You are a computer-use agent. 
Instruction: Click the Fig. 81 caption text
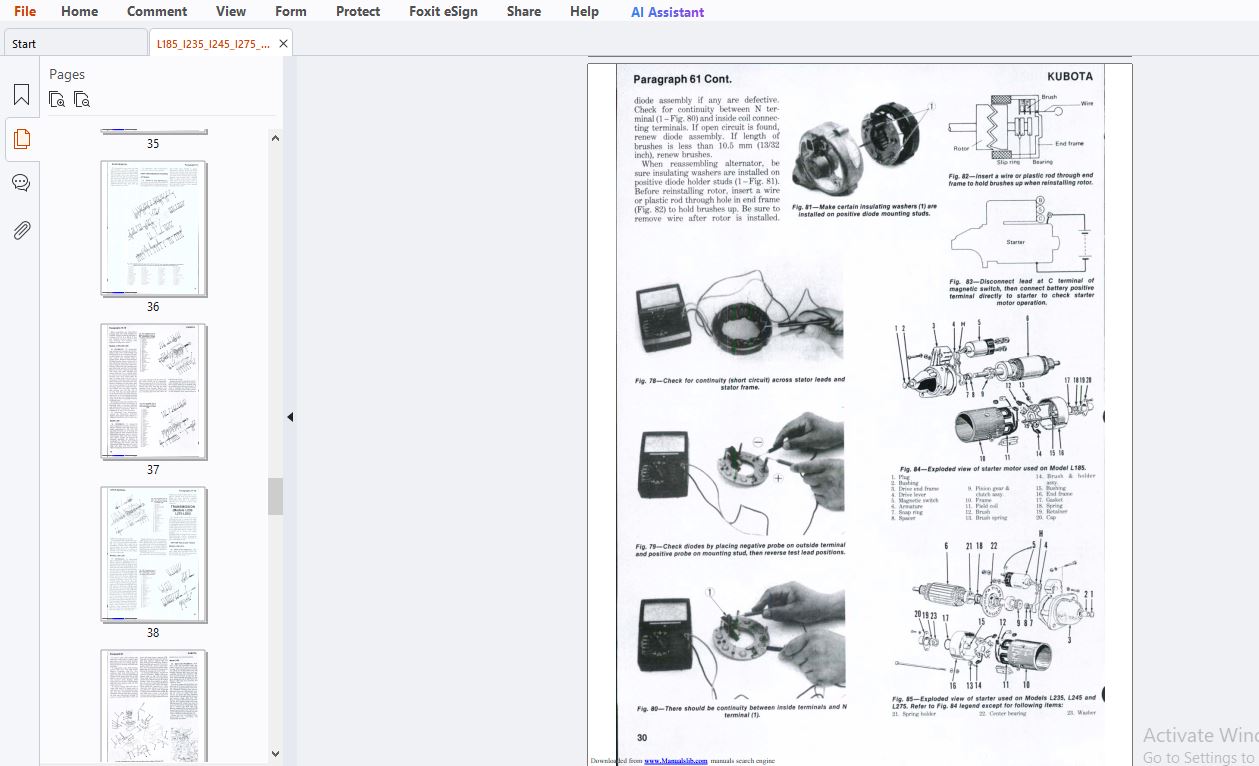[864, 210]
